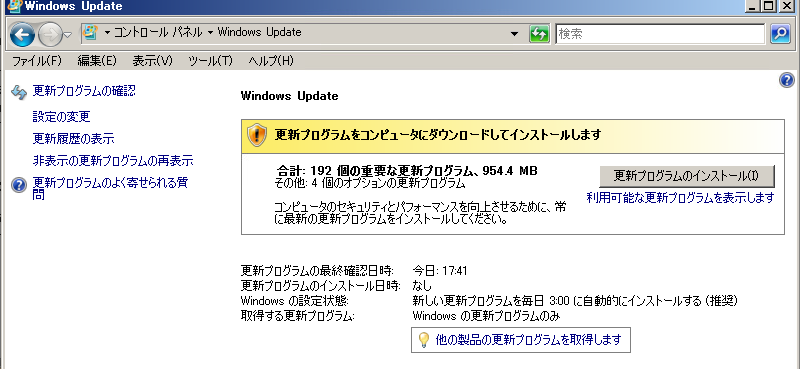Maximize the Windows Update window
Screen dimensions: 800x369
(769, 6)
